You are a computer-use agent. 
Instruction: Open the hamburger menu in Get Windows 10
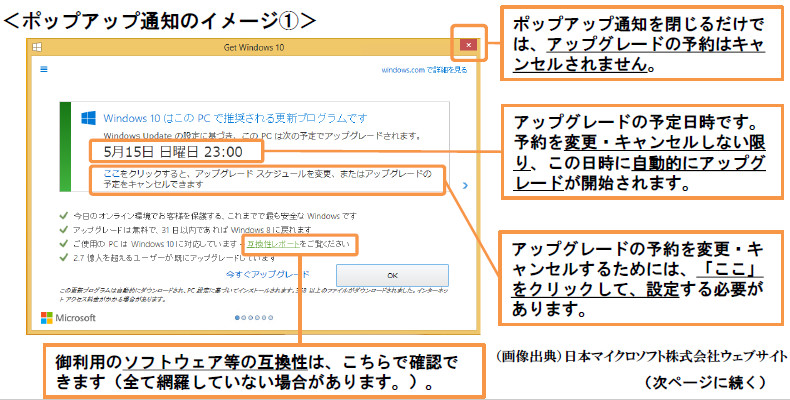tap(44, 69)
